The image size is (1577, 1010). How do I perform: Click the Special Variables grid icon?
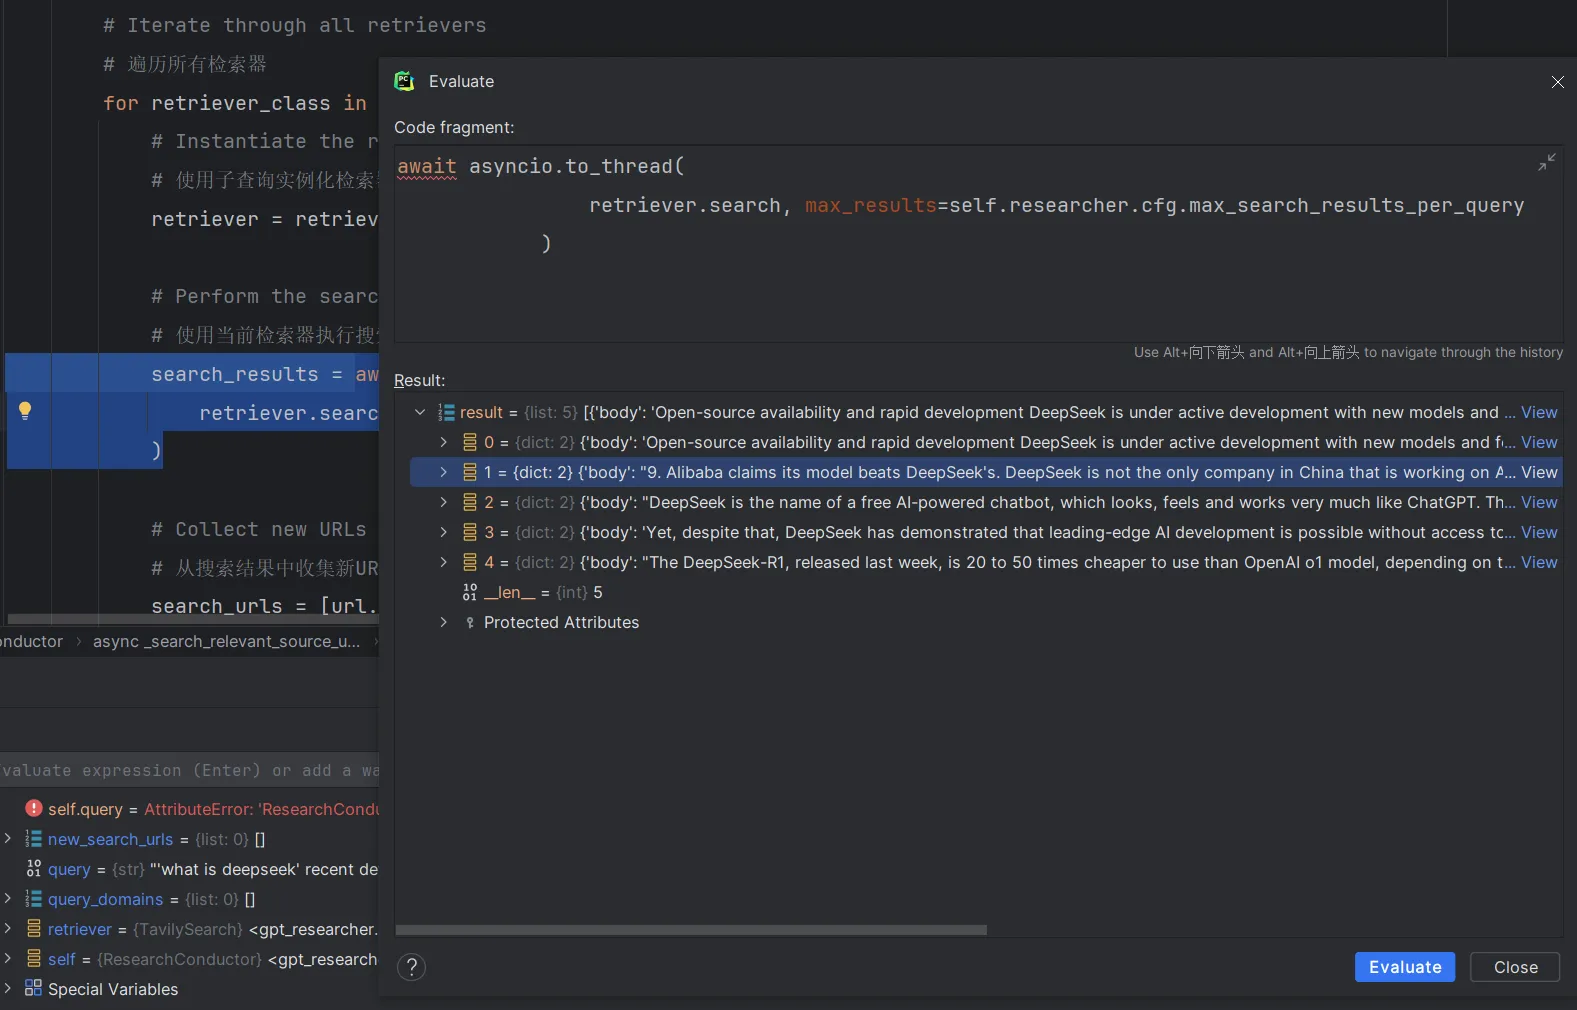pos(33,988)
